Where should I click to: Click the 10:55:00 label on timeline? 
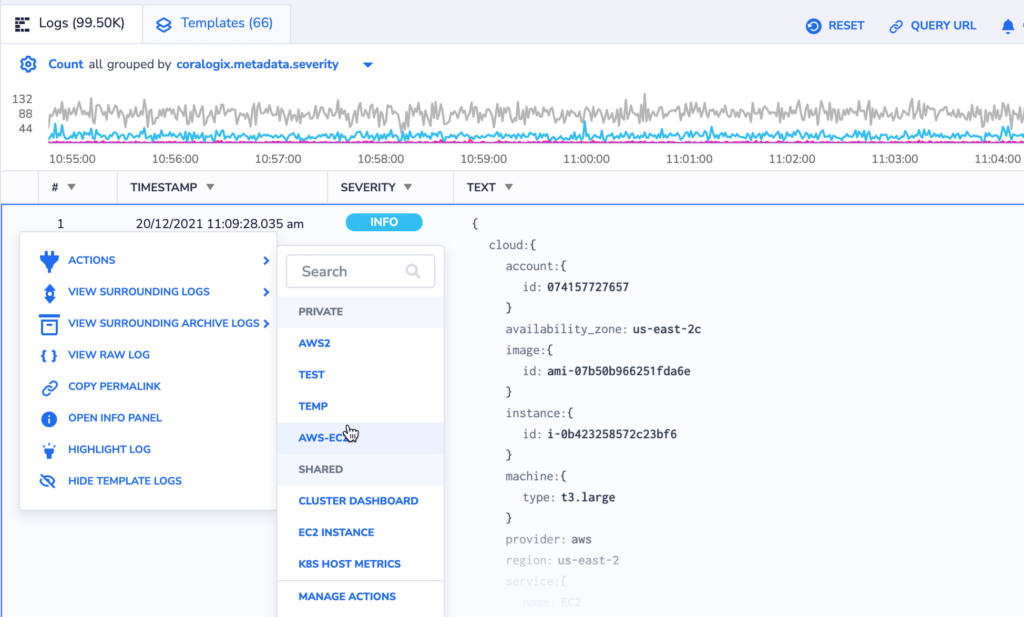(72, 159)
